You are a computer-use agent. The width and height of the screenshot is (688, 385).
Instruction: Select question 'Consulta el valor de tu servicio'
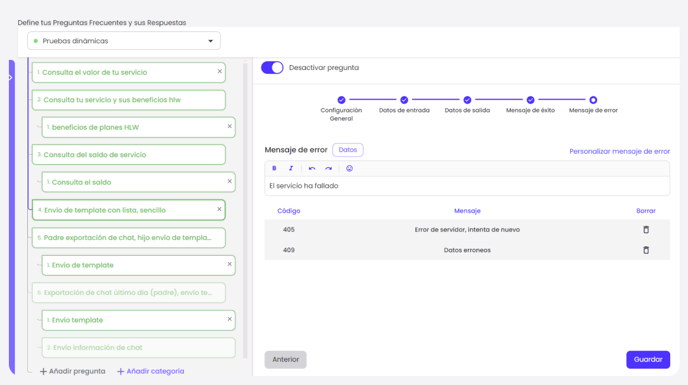coord(129,72)
